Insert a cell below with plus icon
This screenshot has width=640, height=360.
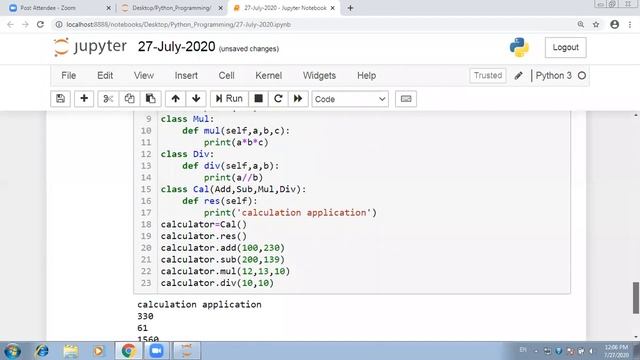click(84, 99)
